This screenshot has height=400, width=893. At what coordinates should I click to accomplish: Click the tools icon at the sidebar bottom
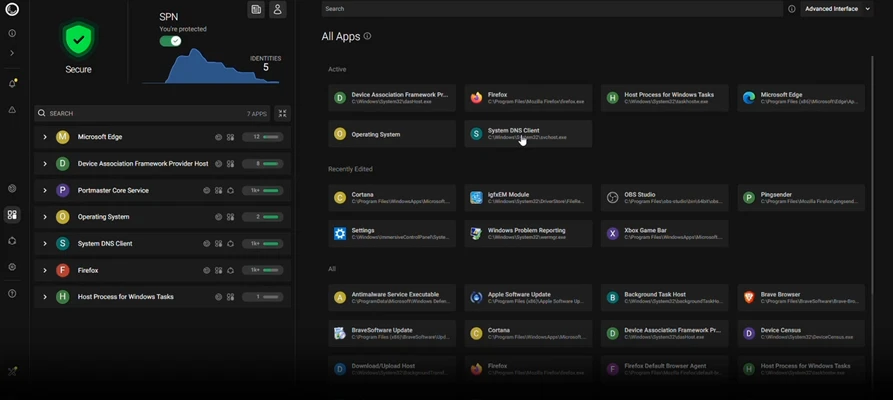tap(12, 372)
